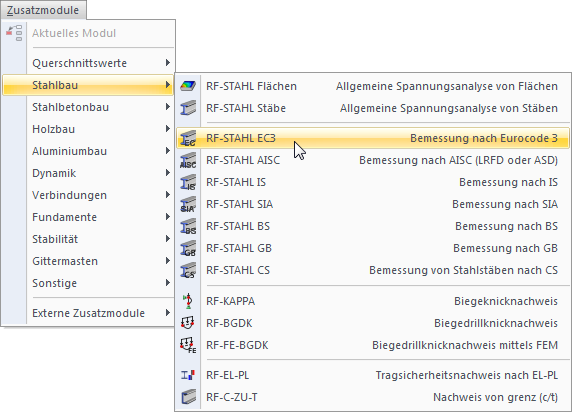Click the RF-STAHL EC3 icon
572x412 pixels.
coord(188,138)
